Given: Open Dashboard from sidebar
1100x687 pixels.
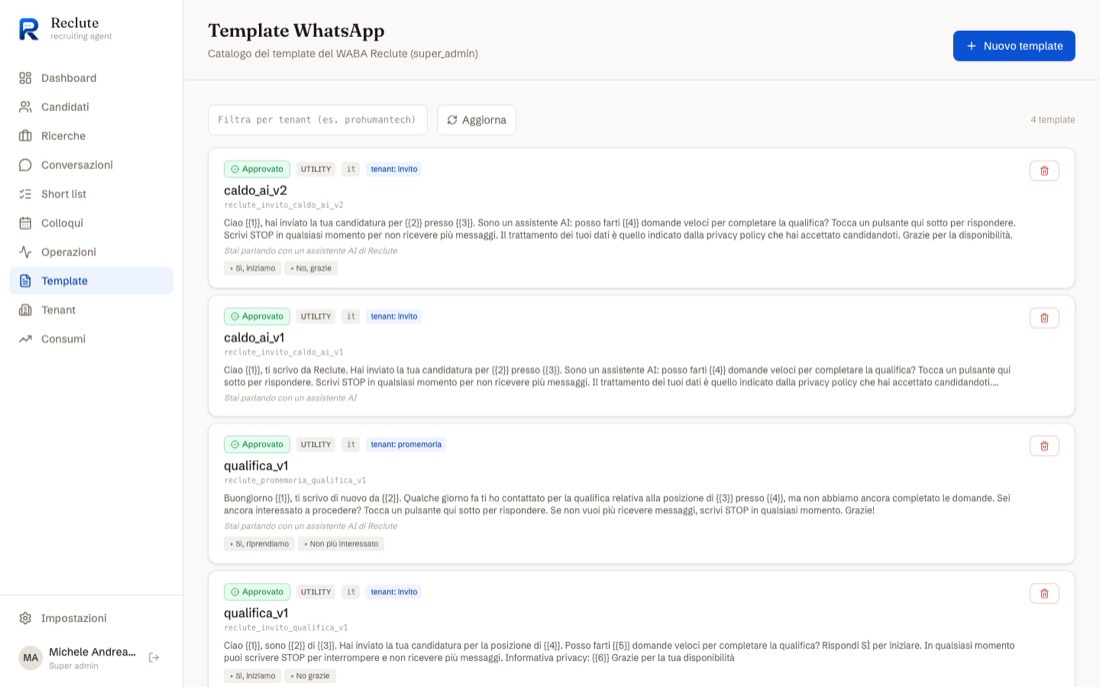Looking at the screenshot, I should point(91,78).
